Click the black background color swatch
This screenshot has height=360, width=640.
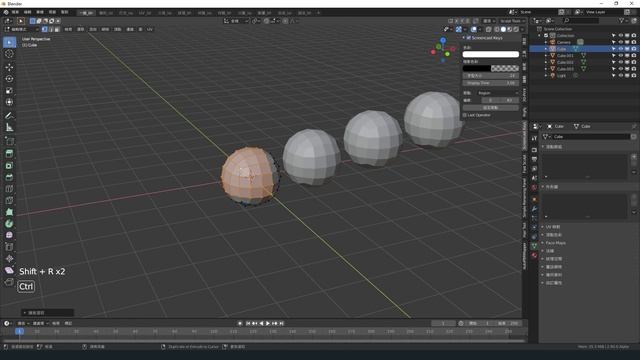(x=491, y=68)
